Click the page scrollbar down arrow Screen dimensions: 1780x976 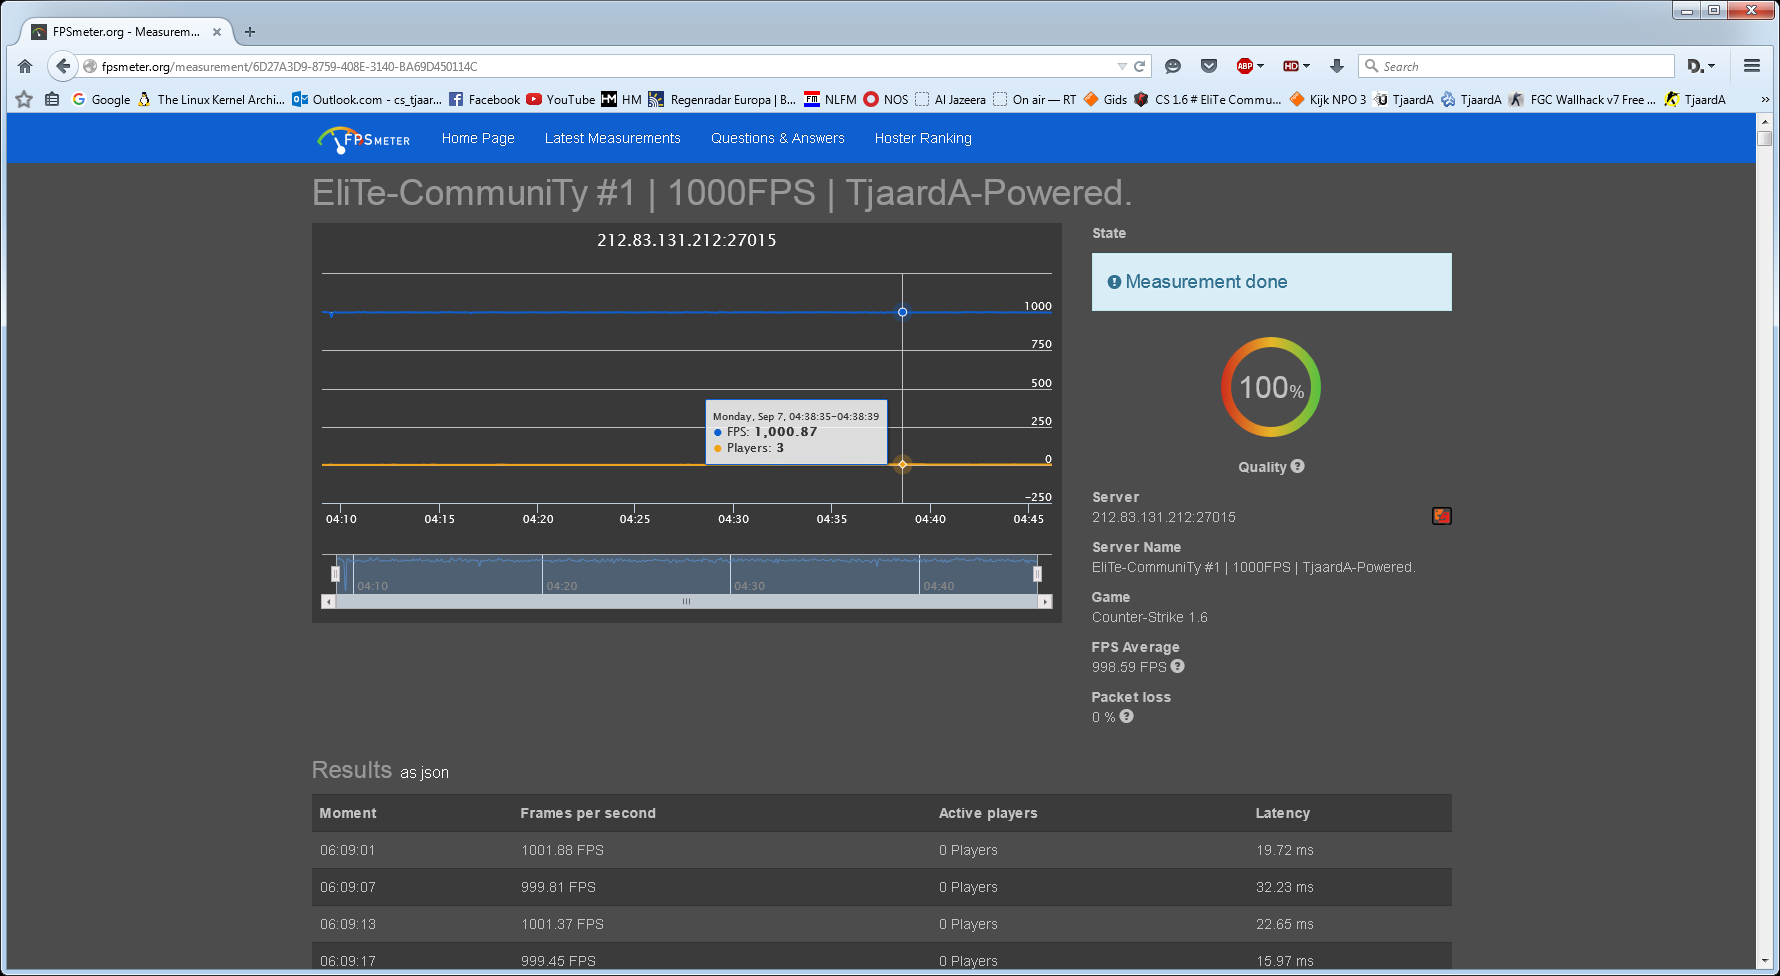[x=1765, y=961]
